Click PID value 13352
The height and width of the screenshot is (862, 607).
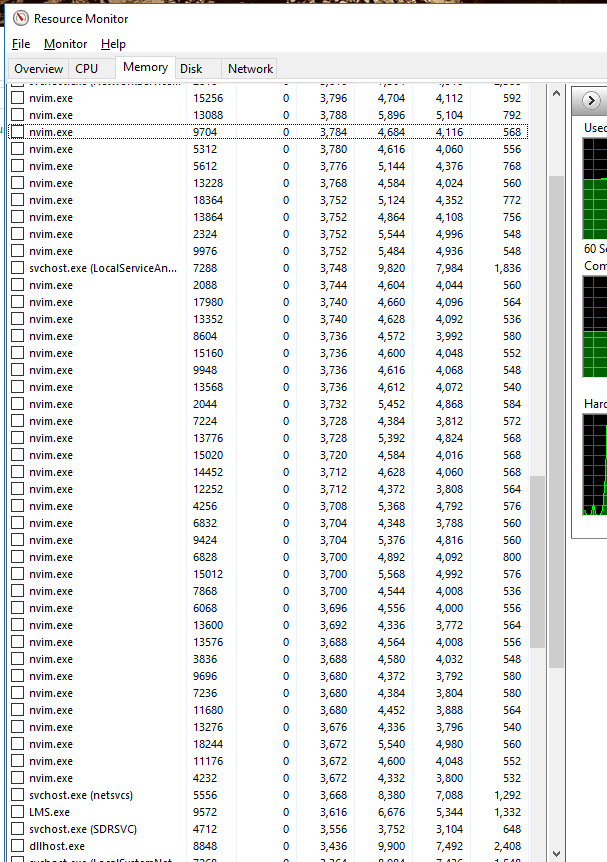coord(208,319)
